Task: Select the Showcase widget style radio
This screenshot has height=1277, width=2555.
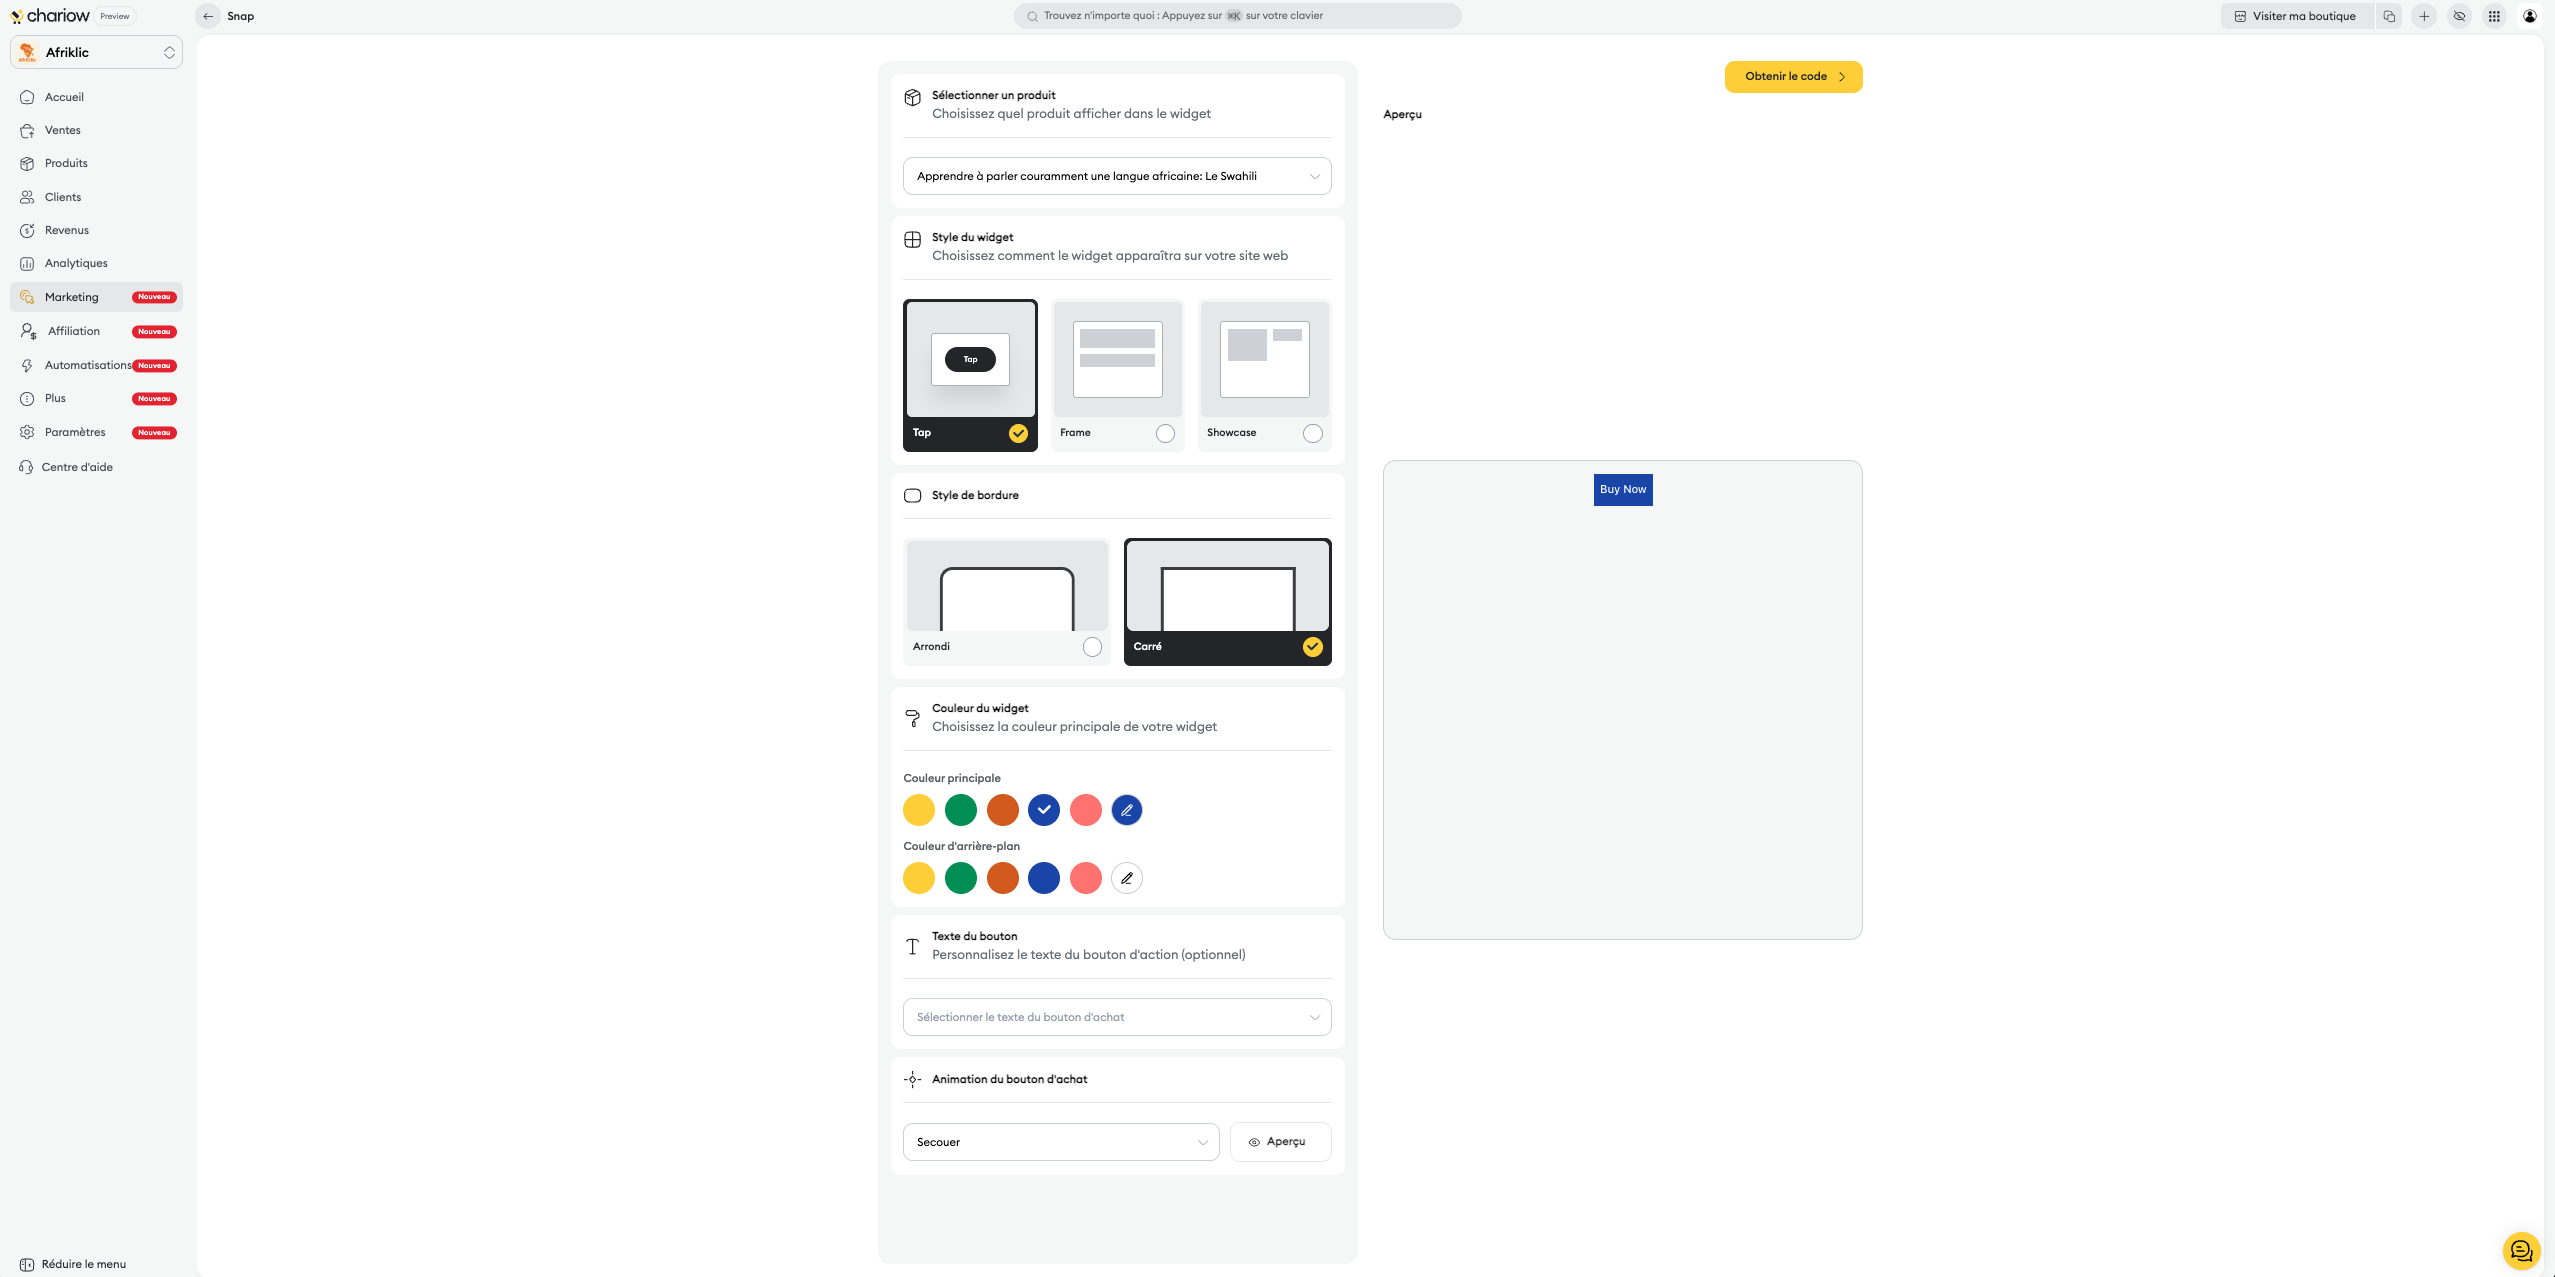Action: pos(1312,433)
